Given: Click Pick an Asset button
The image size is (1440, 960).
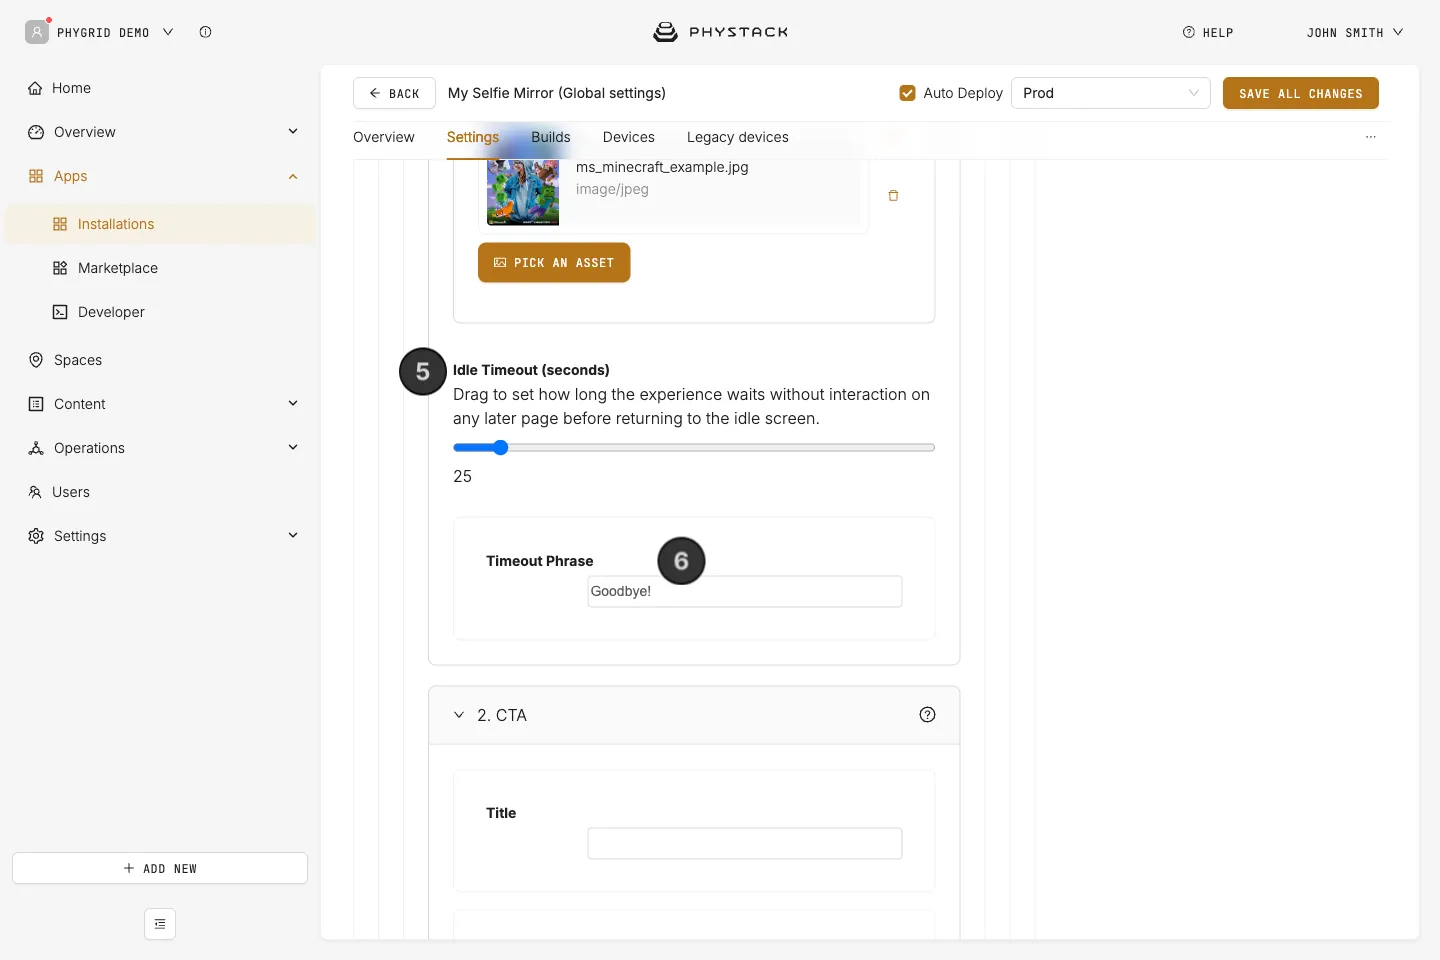Looking at the screenshot, I should [x=554, y=263].
